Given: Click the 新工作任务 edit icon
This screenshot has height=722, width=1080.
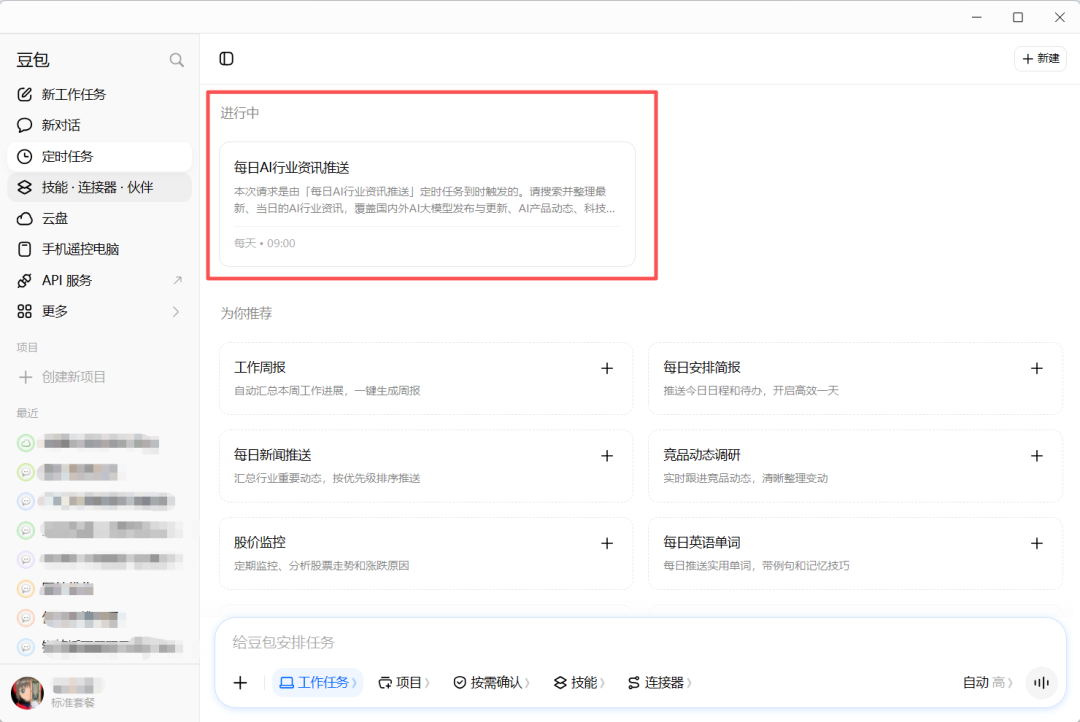Looking at the screenshot, I should pos(25,94).
